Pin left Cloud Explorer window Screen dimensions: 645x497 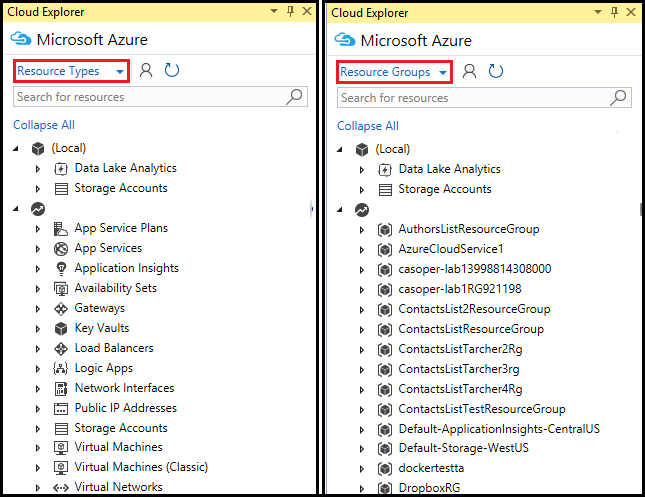[x=290, y=11]
